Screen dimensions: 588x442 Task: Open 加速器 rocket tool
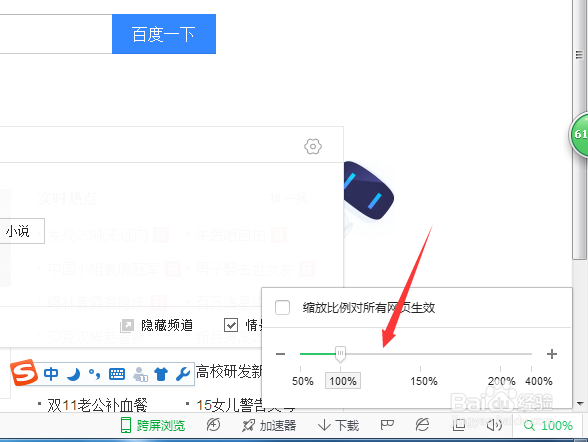tap(269, 426)
